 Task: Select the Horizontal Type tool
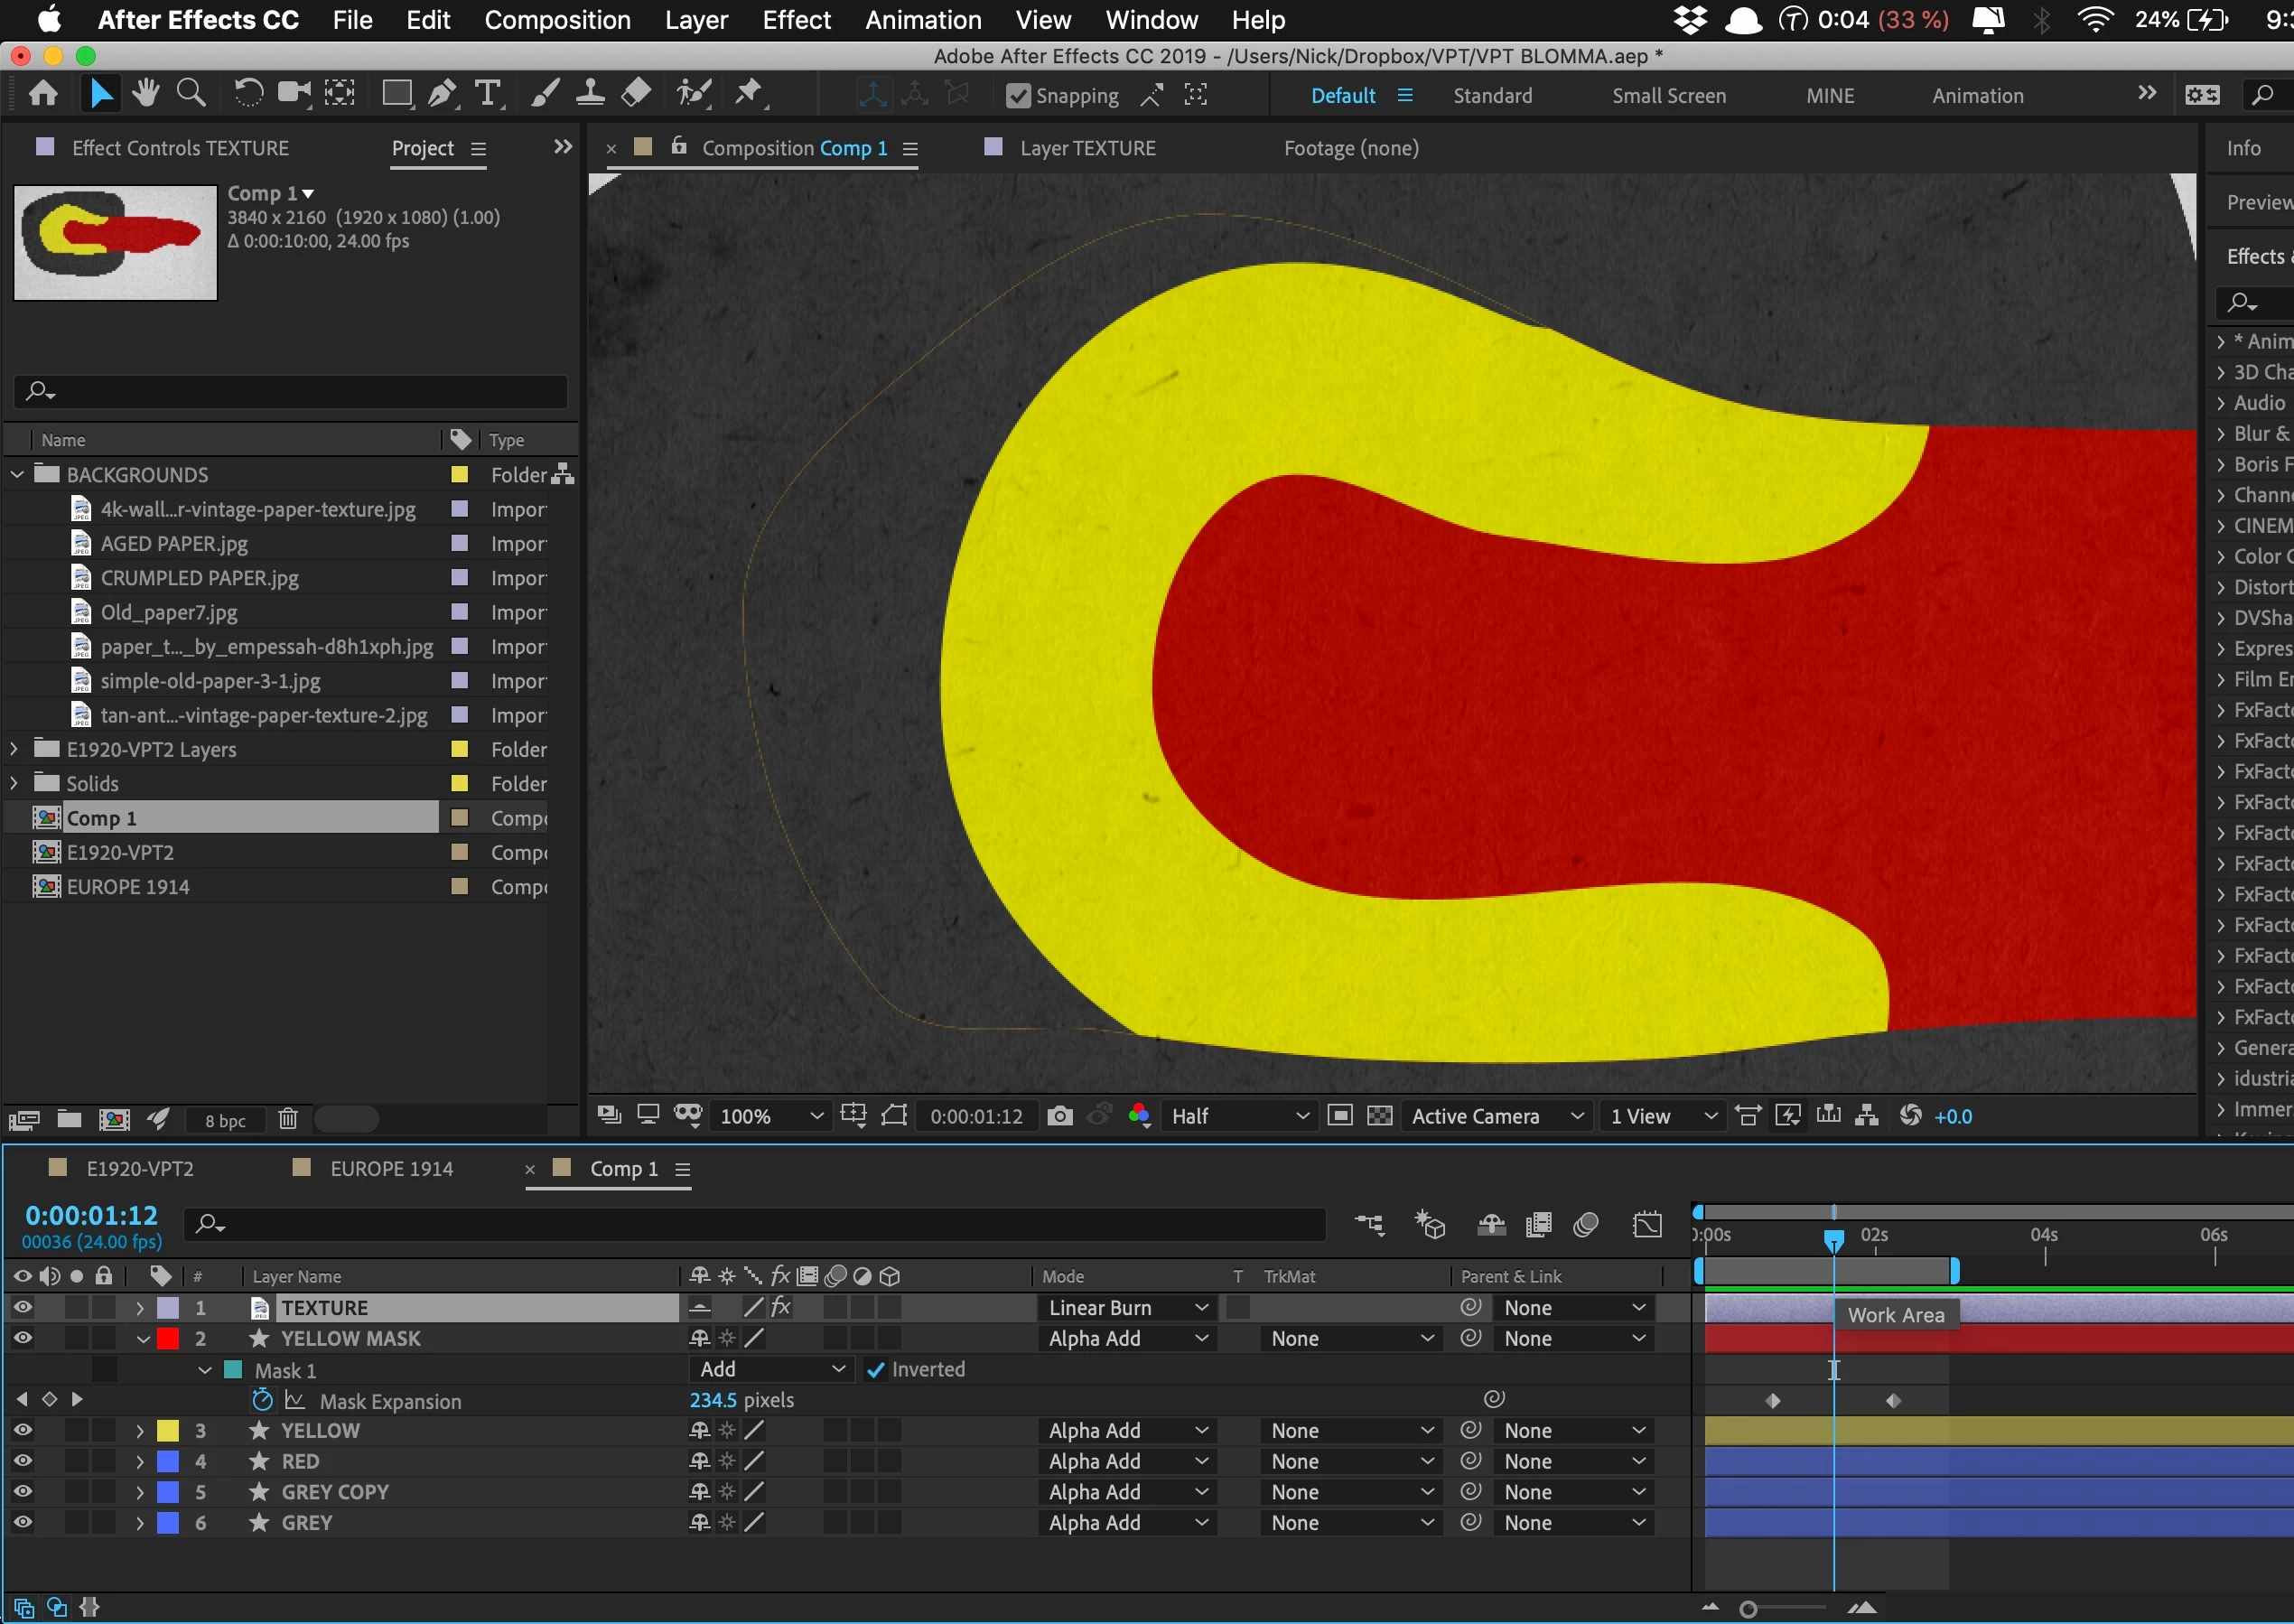[487, 94]
